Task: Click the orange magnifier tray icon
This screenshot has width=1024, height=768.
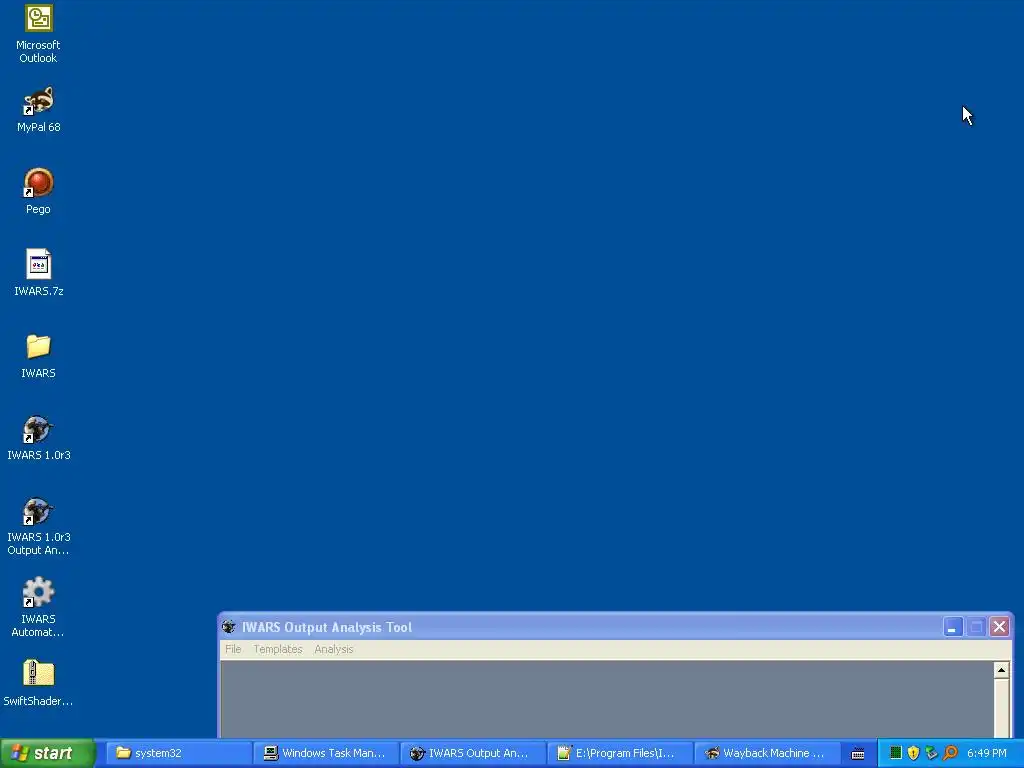Action: [950, 753]
